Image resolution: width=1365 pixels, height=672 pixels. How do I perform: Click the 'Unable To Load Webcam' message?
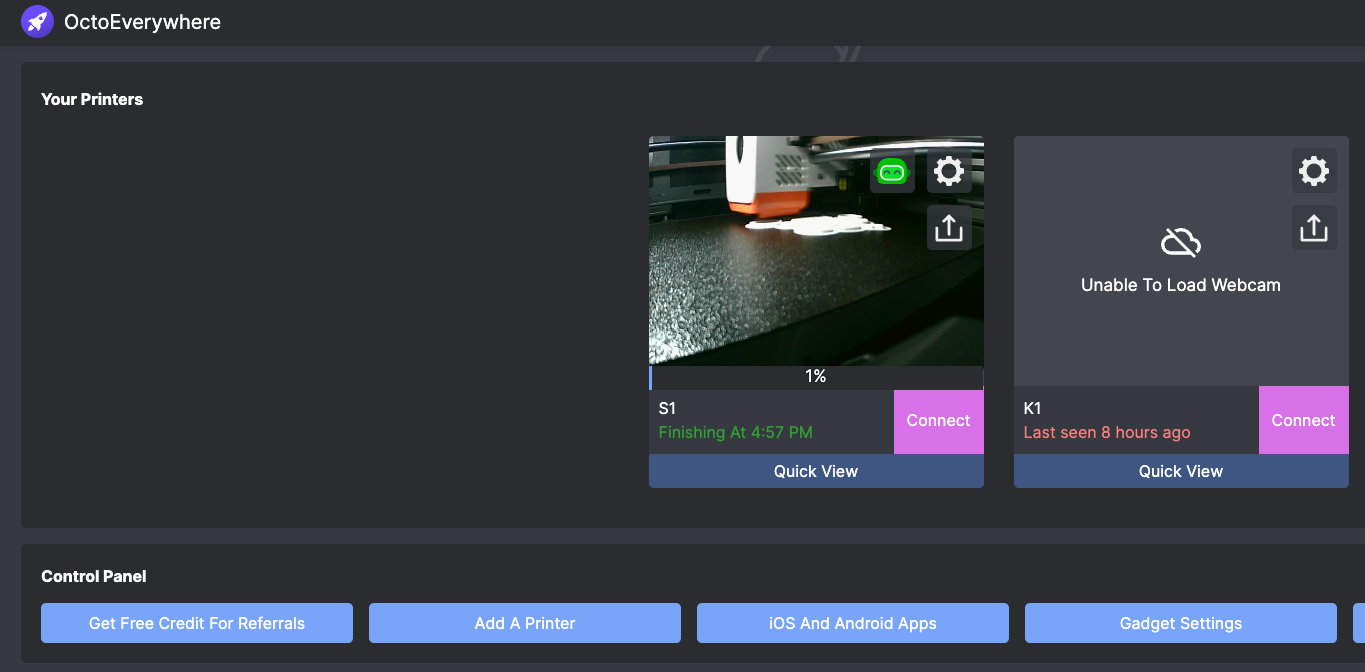[1181, 285]
